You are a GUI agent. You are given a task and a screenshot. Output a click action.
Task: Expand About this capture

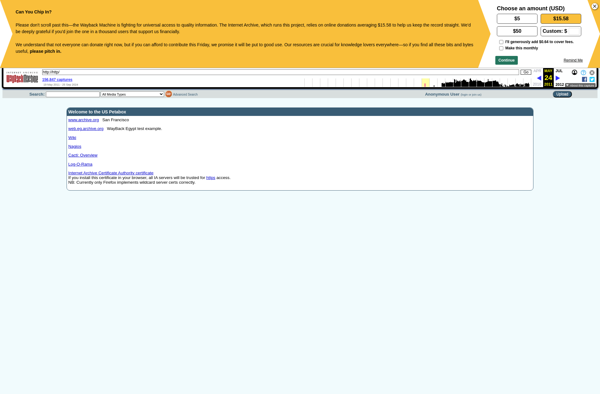tap(580, 85)
